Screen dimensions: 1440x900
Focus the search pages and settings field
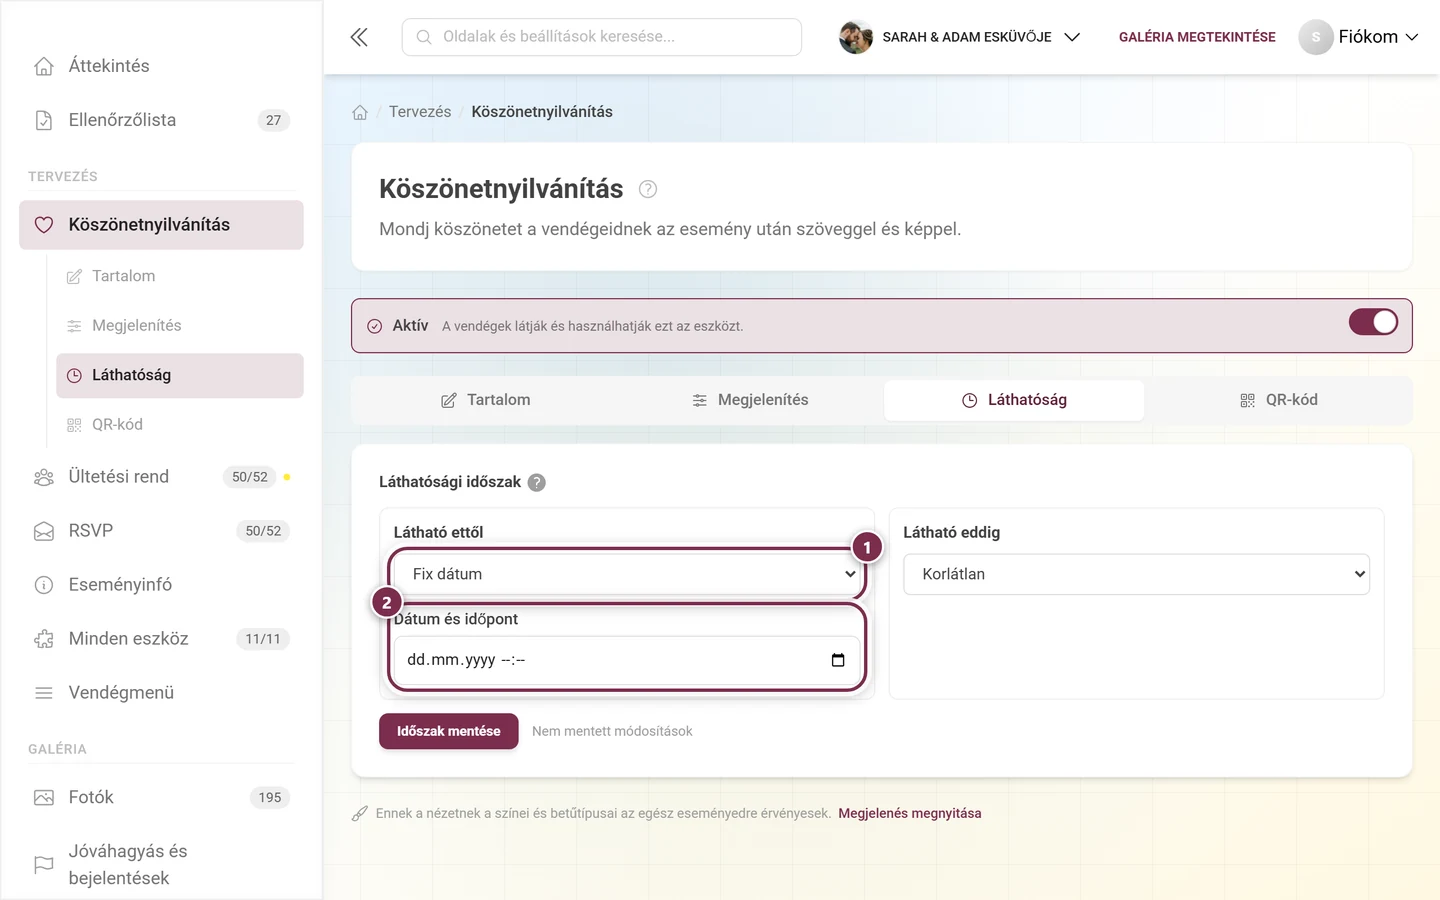click(x=602, y=37)
